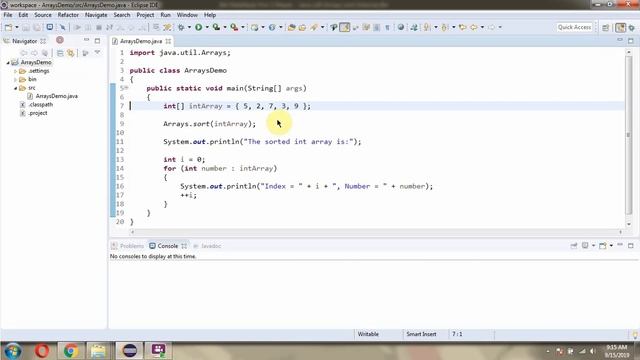Click the New Java Package toolbar icon
640x360 pixels.
[255, 27]
